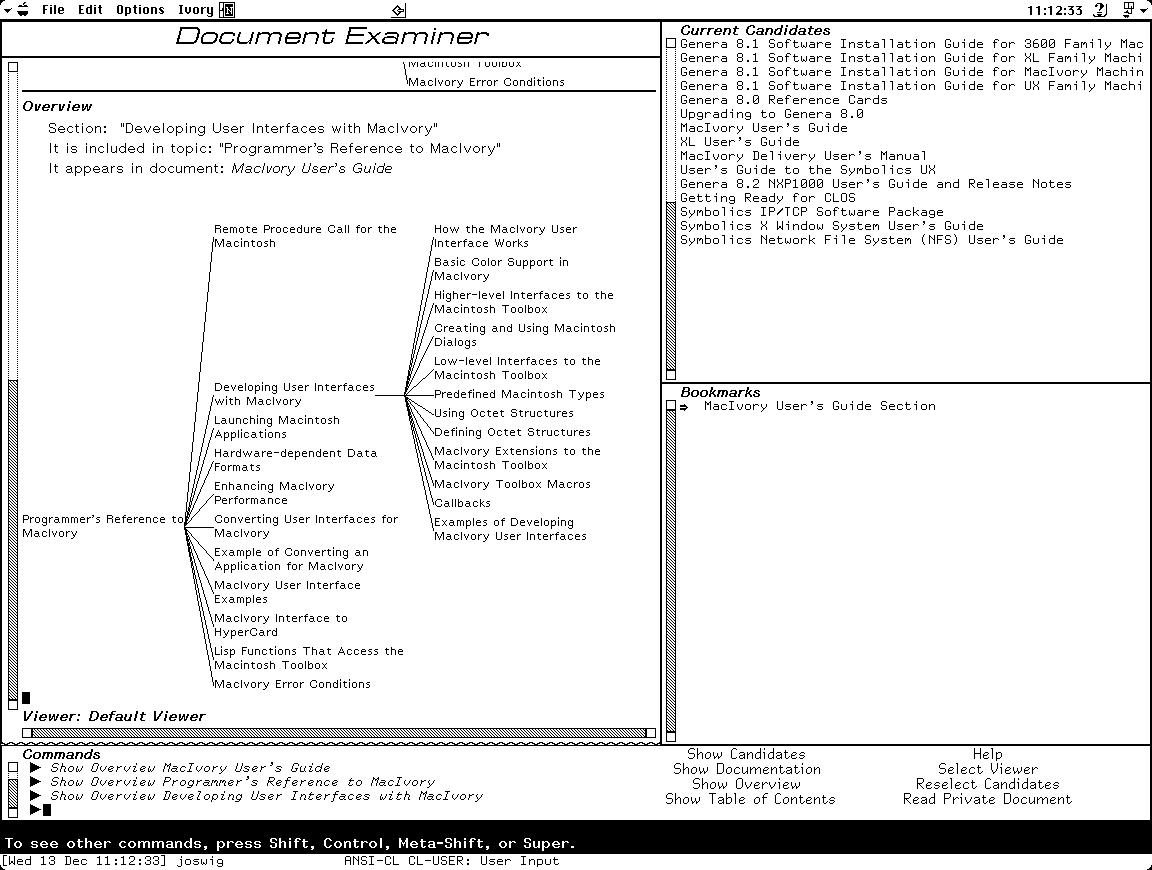1152x870 pixels.
Task: Open the dropdown arrow left of the Symbolics logo
Action: coord(6,9)
